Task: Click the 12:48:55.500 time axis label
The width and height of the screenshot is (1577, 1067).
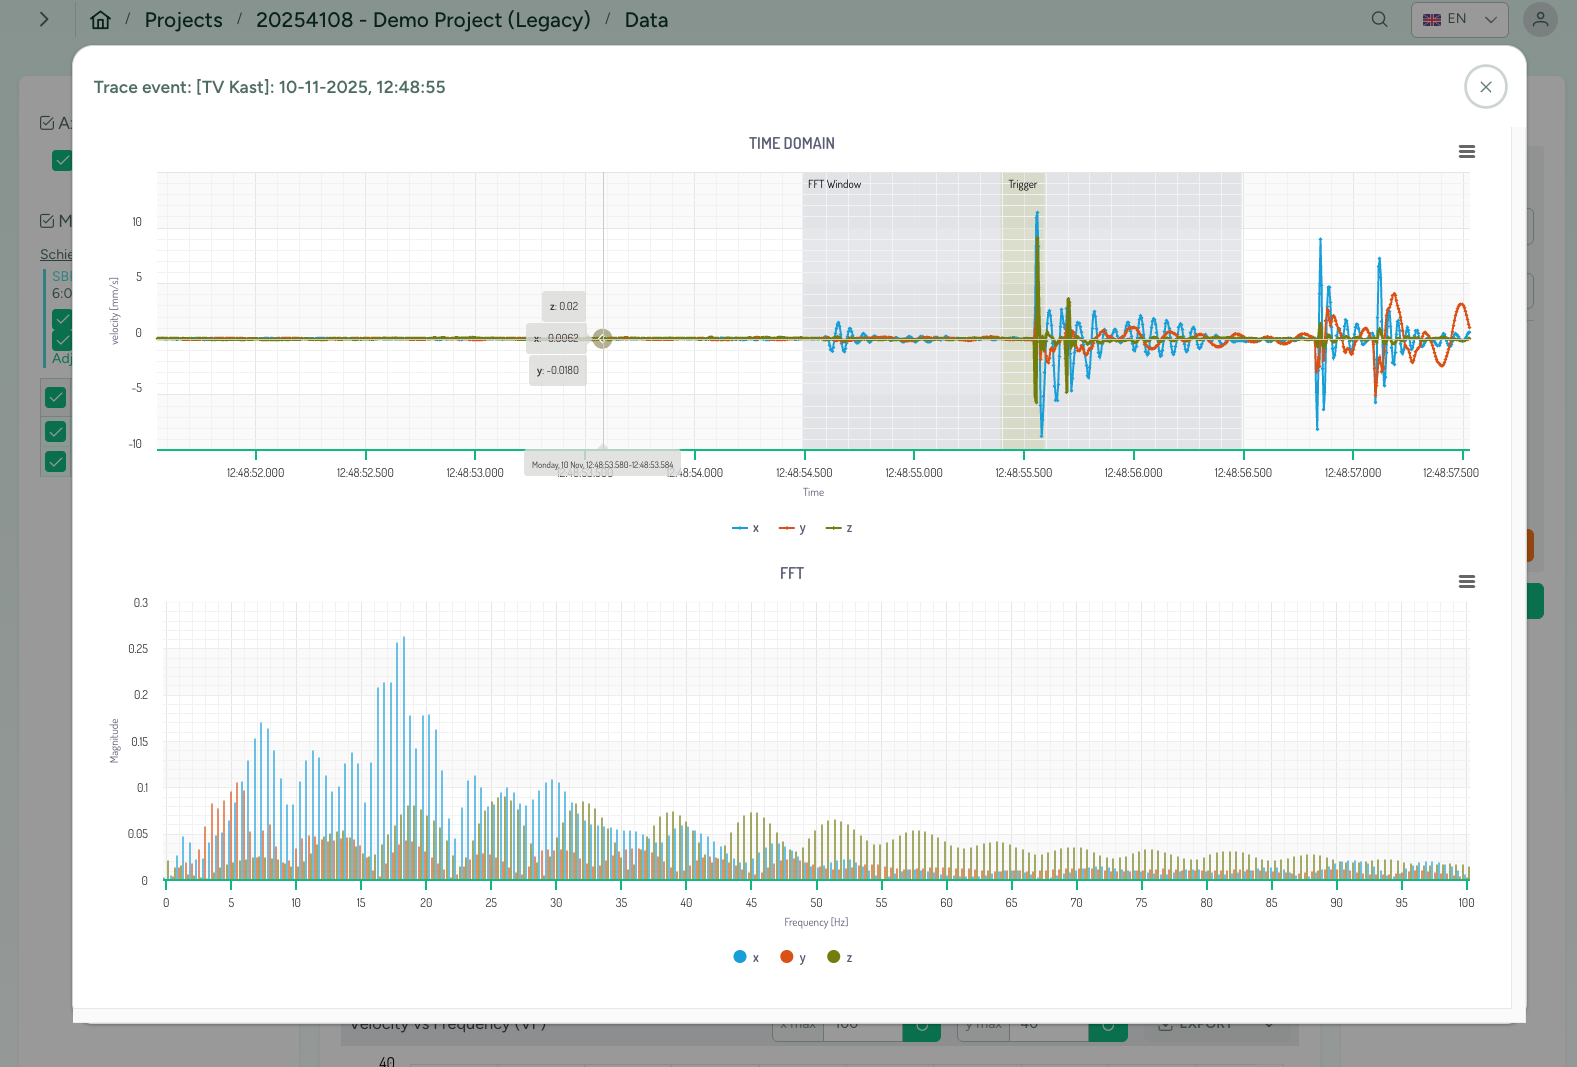Action: coord(1023,473)
